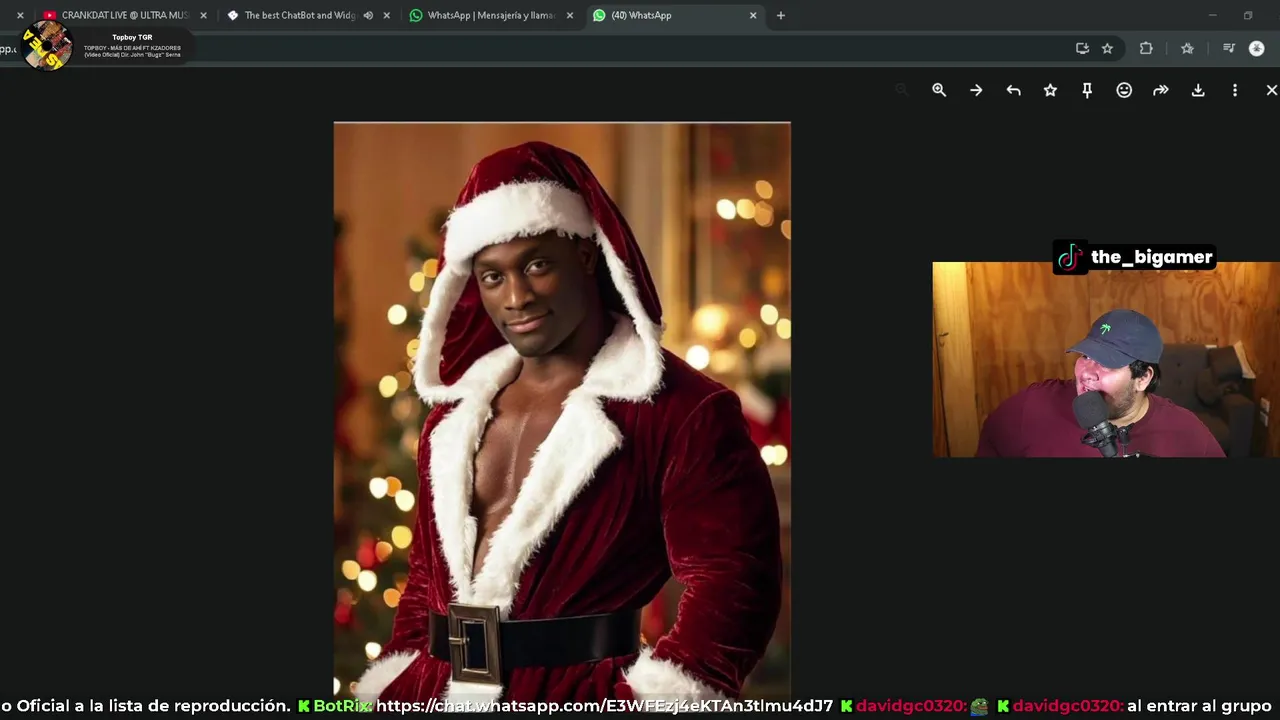Star the image in the WhatsApp viewer

click(1050, 90)
